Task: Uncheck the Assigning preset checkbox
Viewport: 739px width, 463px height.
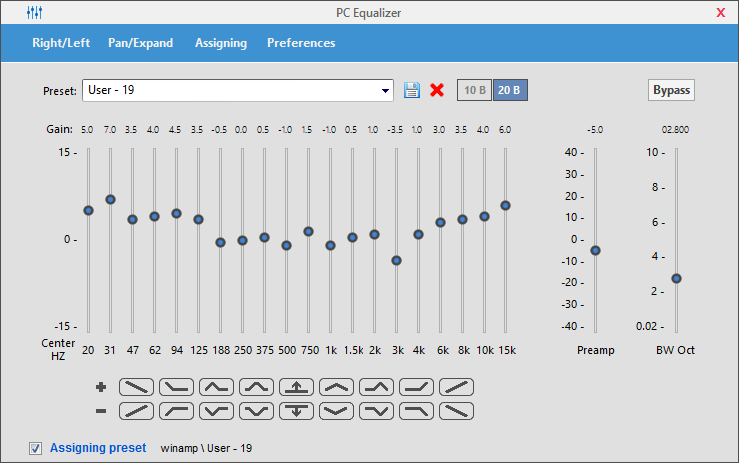Action: tap(36, 448)
